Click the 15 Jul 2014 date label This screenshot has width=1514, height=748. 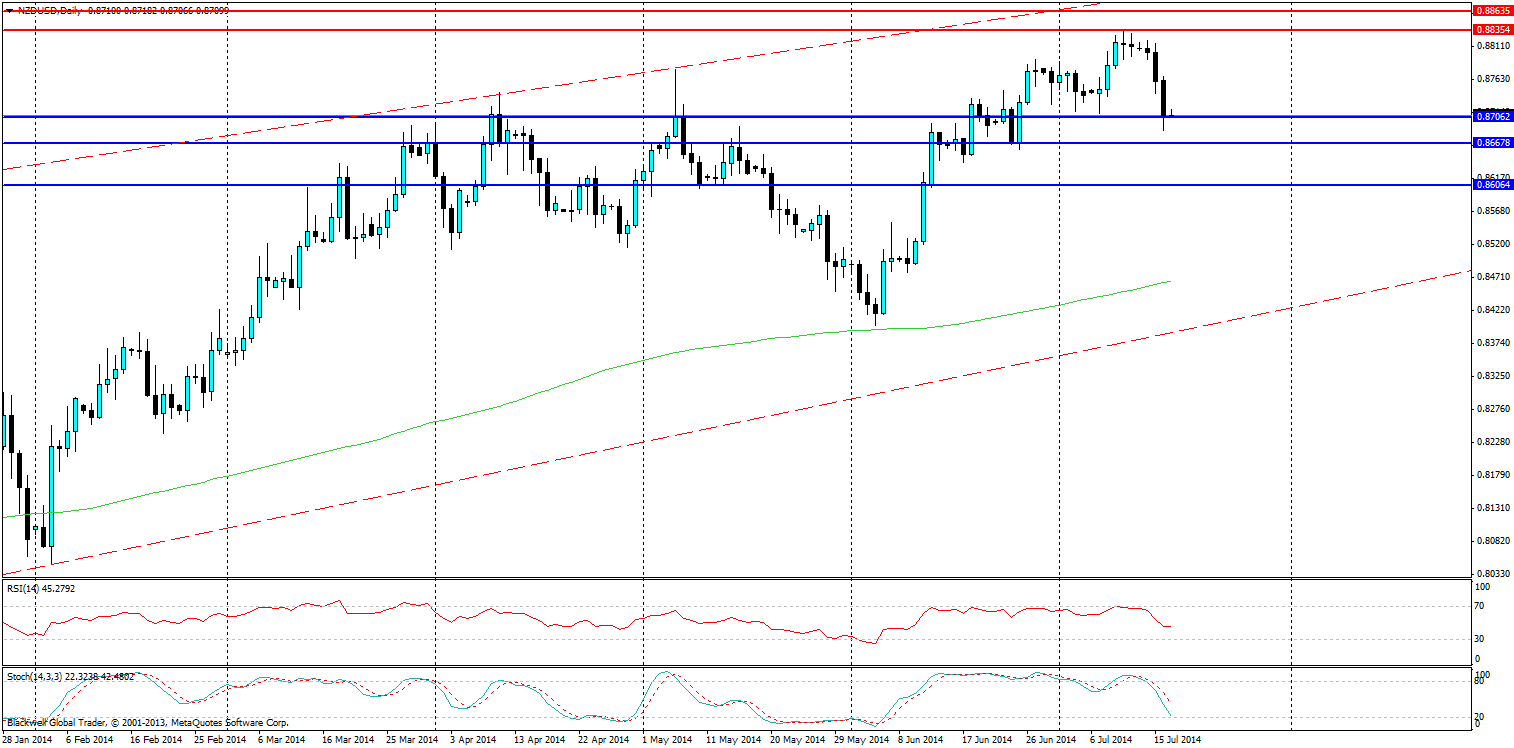(x=1180, y=740)
